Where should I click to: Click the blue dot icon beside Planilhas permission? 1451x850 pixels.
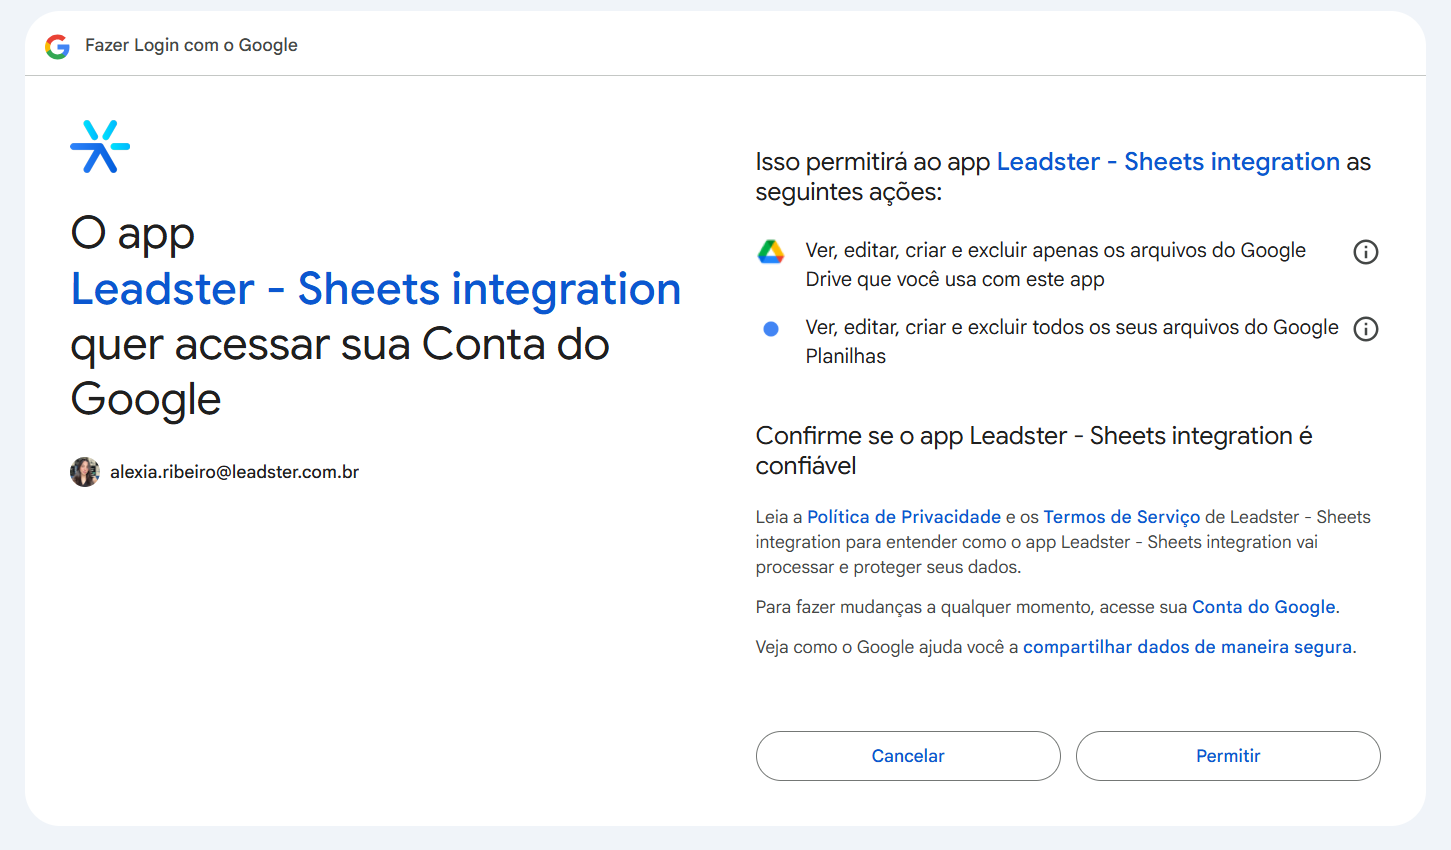771,329
